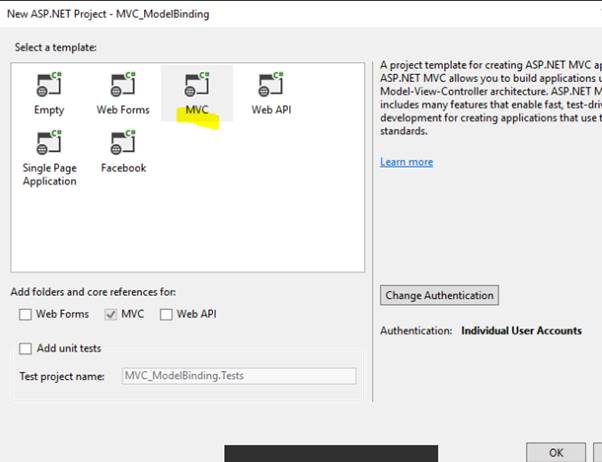Screen dimensions: 602x462
Task: Click the New ASP.NET Project dialog title
Action: click(x=108, y=14)
